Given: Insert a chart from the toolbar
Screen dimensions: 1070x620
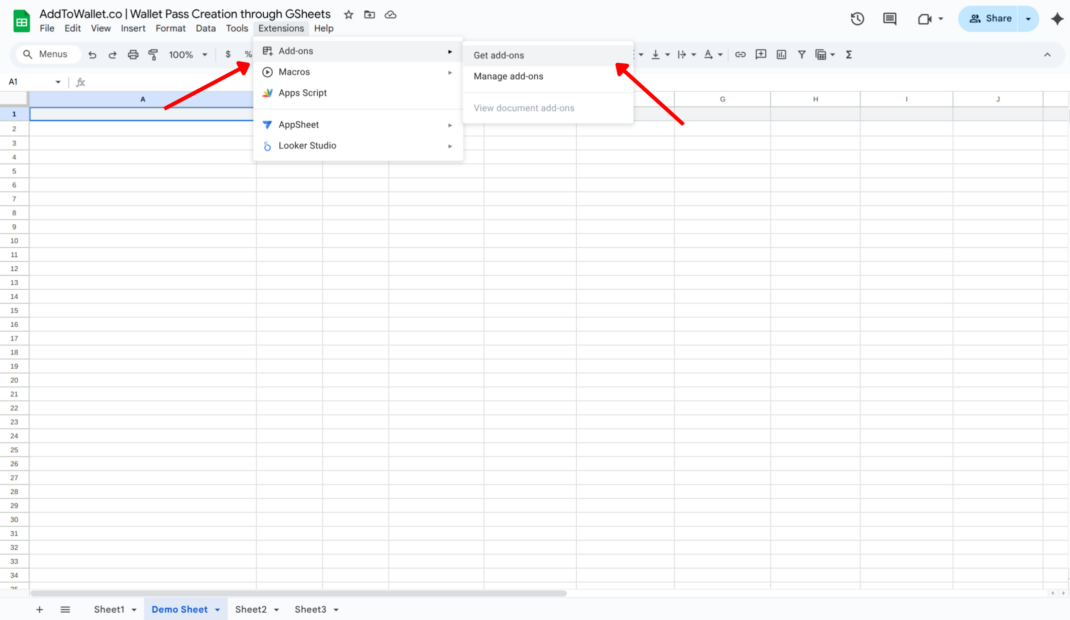Looking at the screenshot, I should [781, 54].
